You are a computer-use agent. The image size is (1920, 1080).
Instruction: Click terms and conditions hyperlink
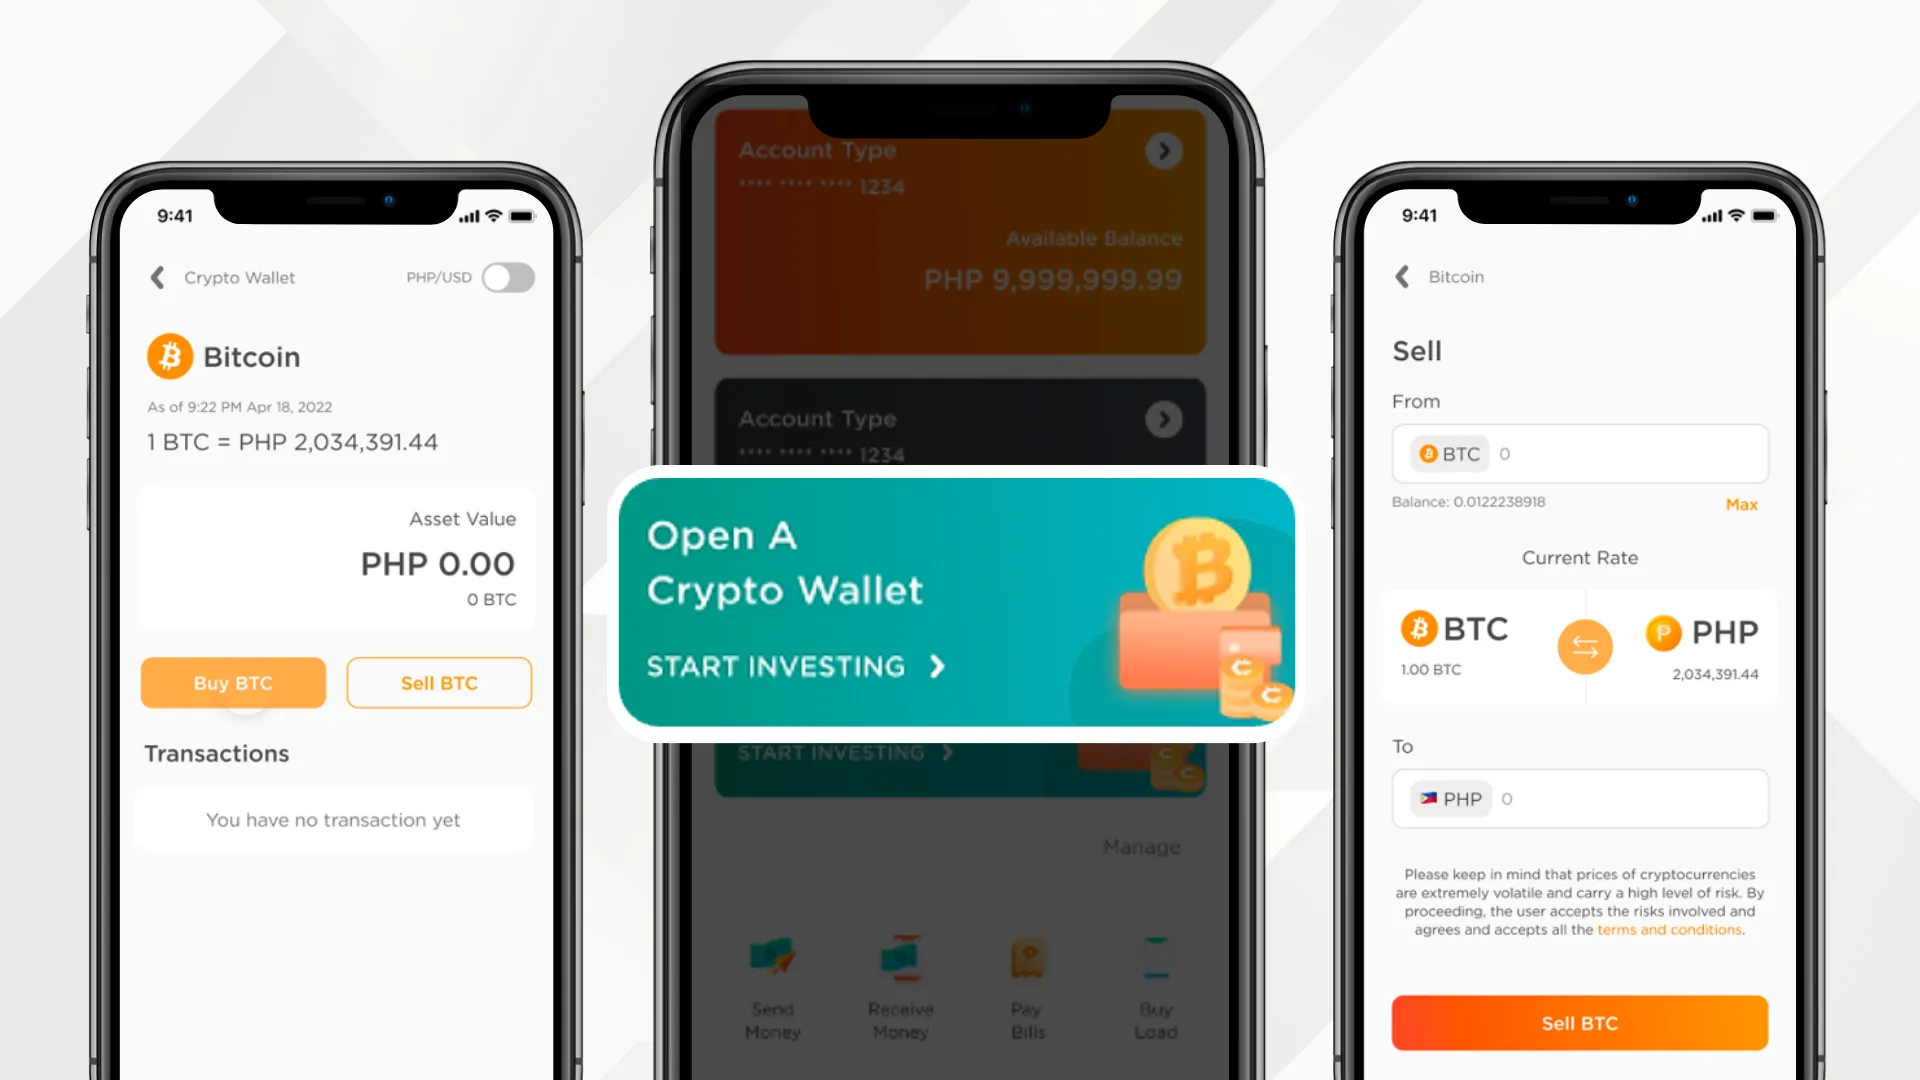point(1669,930)
